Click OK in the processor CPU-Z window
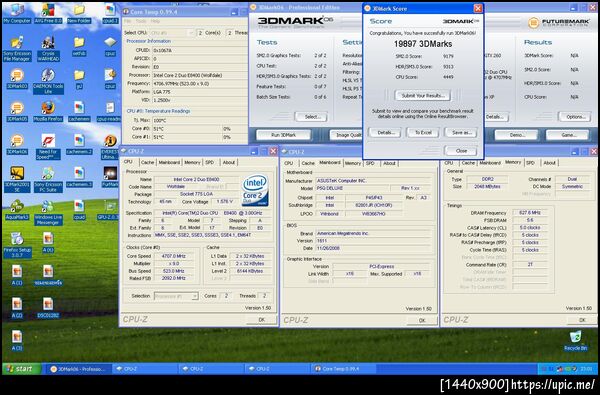Image resolution: width=600 pixels, height=395 pixels. click(x=261, y=320)
